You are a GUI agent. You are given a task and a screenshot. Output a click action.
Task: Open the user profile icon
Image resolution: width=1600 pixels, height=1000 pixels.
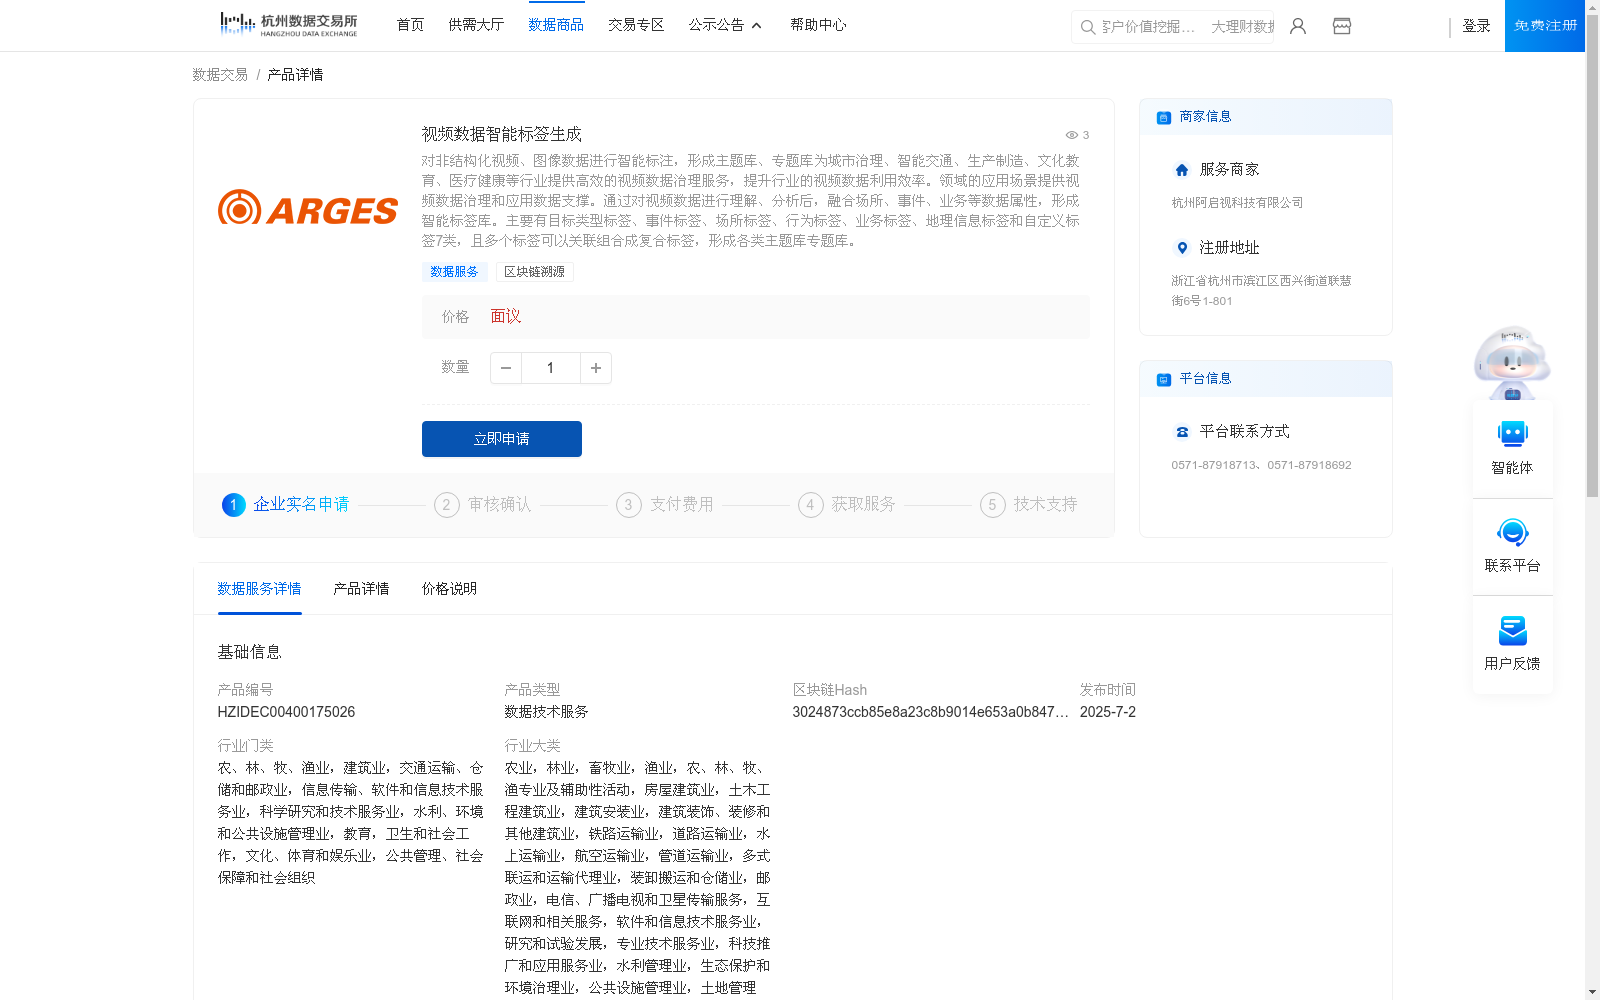point(1298,26)
